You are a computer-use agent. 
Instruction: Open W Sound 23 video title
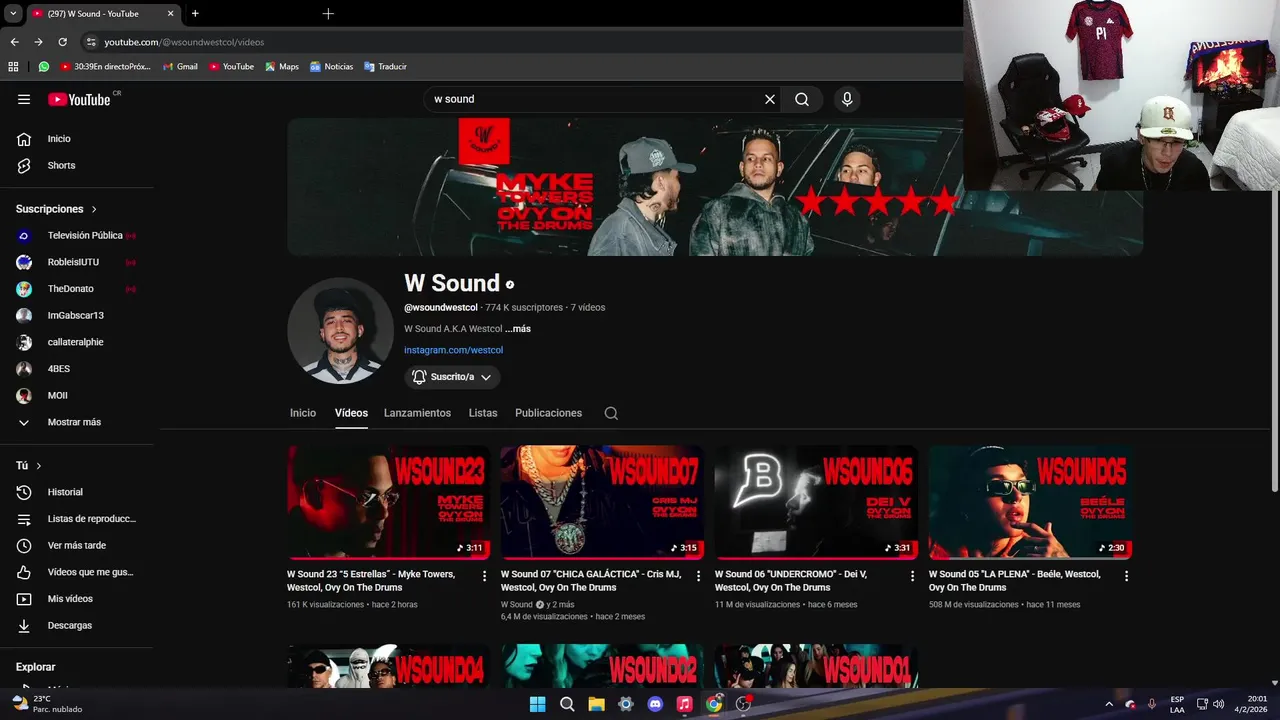point(371,581)
